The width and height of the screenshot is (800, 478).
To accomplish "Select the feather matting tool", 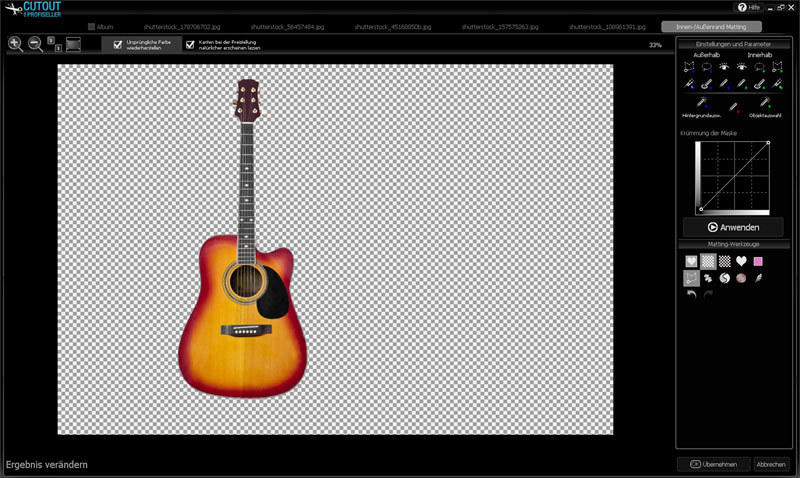I will click(758, 278).
